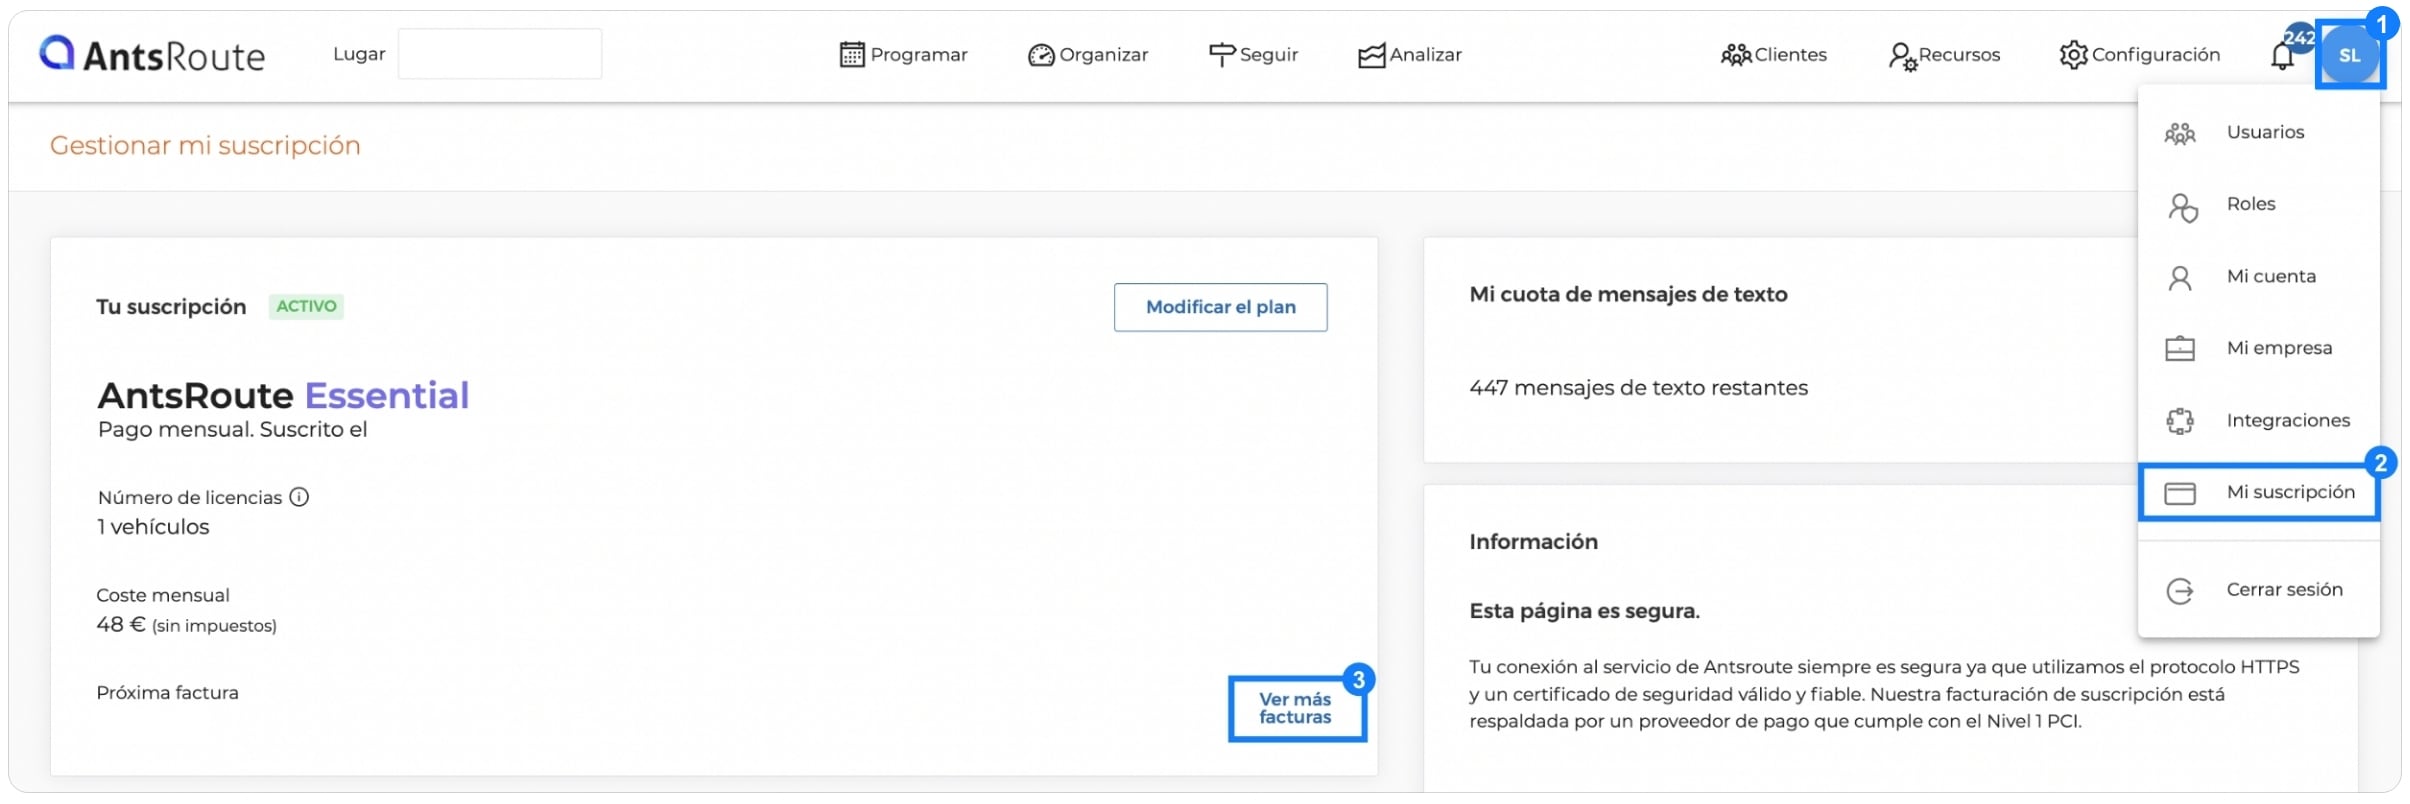Viewport: 2410px width, 804px height.
Task: Open the Recursos menu
Action: coord(1944,56)
